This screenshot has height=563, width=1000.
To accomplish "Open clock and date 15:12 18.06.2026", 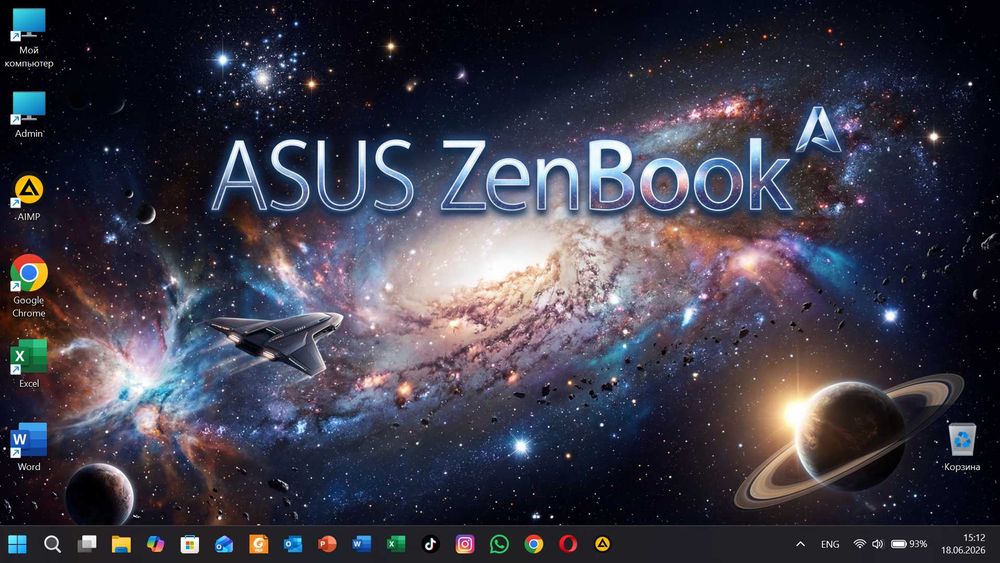I will coord(963,544).
